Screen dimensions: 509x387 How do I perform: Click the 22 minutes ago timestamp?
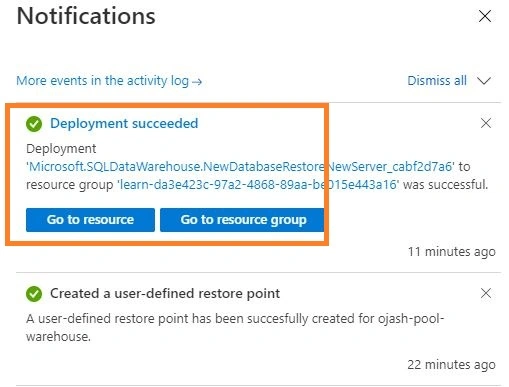[451, 365]
